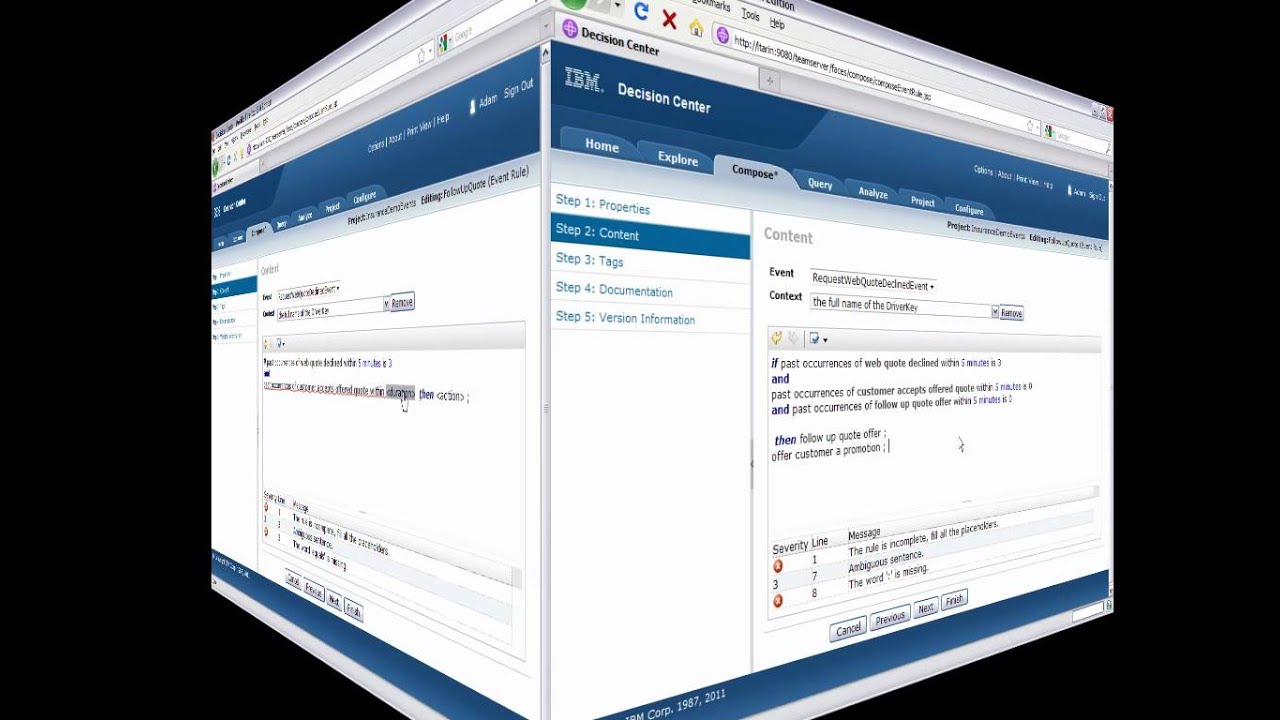
Task: Click the IBM logo in right window header
Action: 584,80
